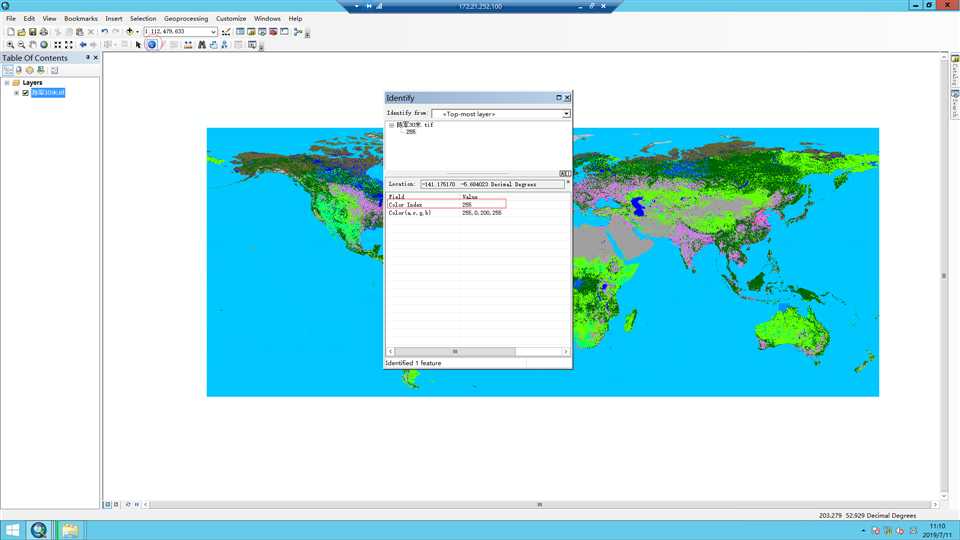Open the Edit menu

coord(29,18)
